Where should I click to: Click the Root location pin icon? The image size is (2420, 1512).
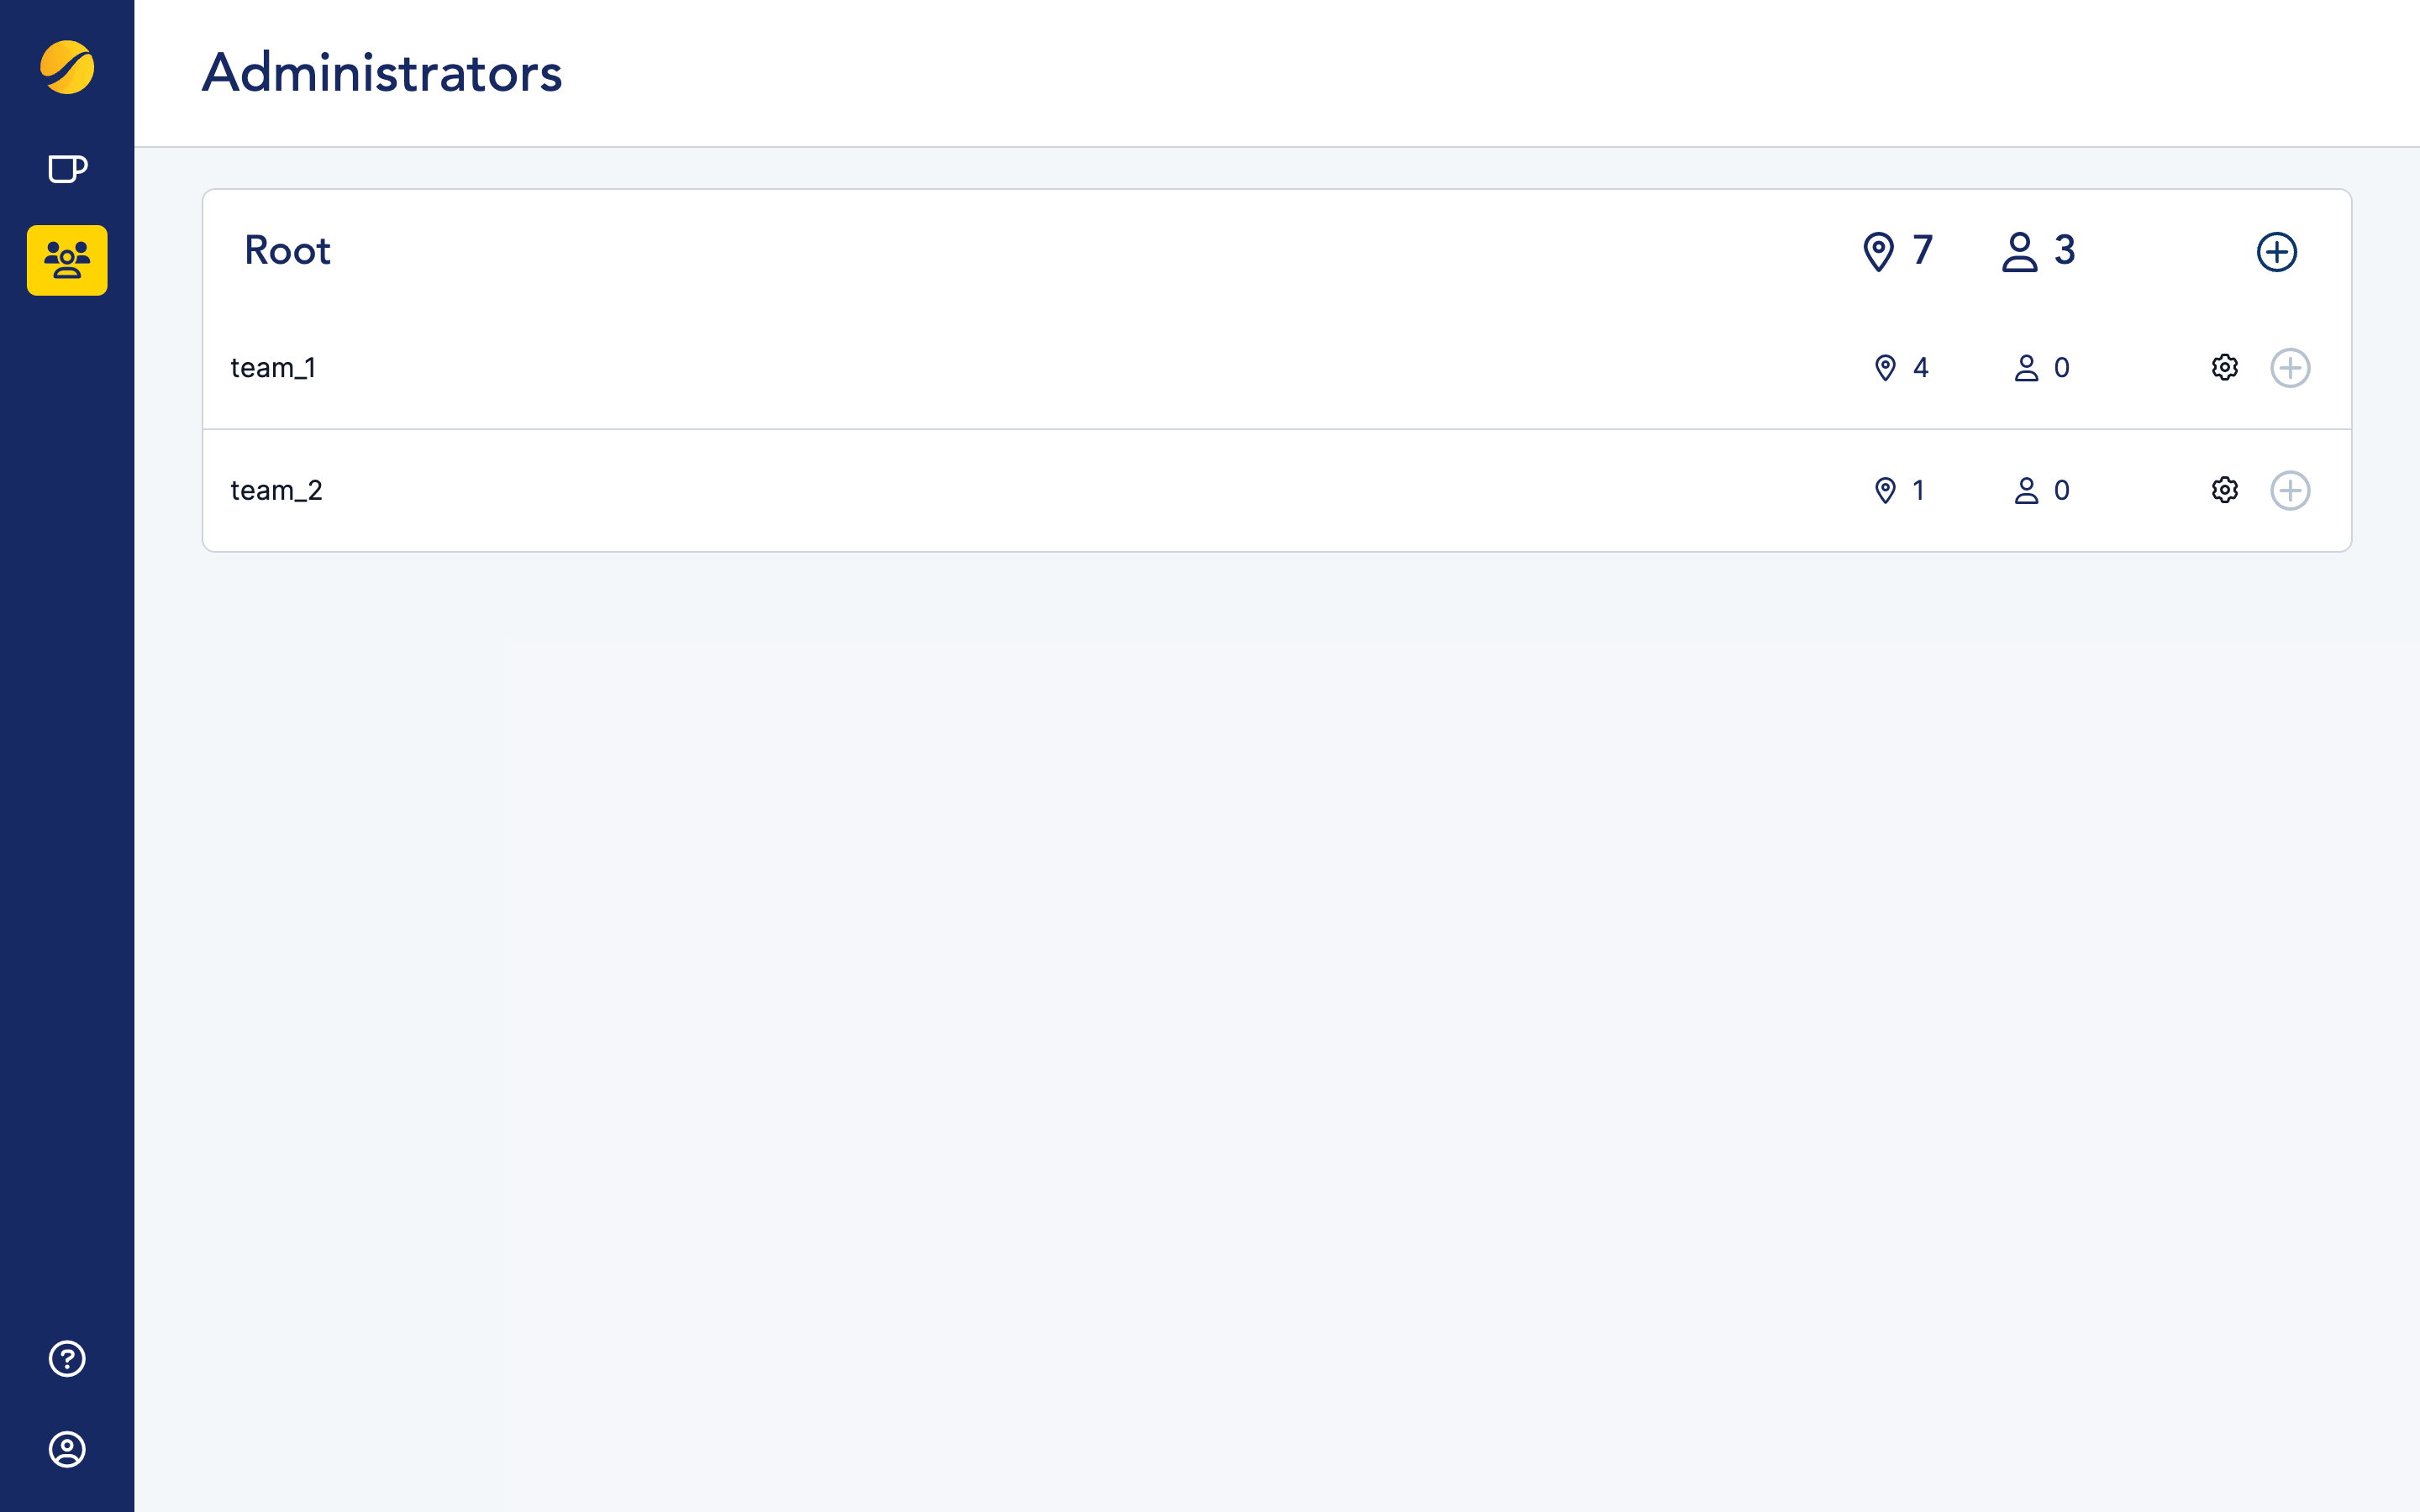1878,252
